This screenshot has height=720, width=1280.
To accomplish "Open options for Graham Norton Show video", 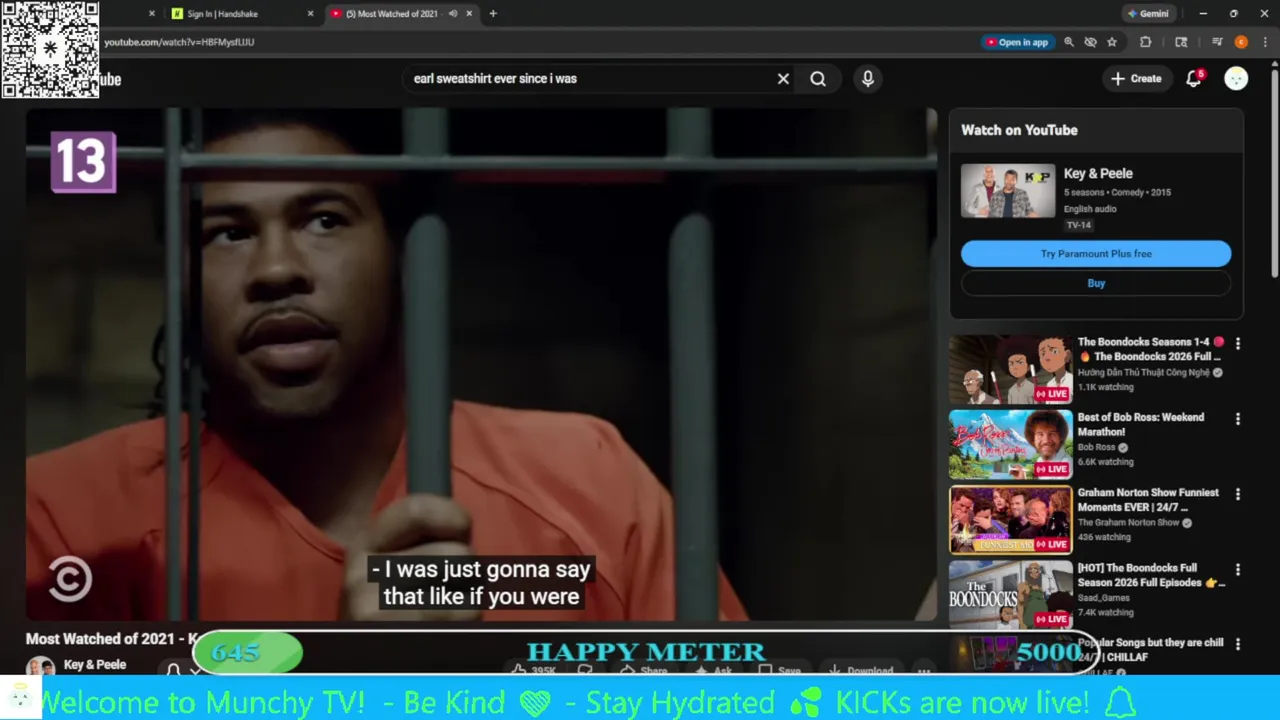I will 1238,494.
